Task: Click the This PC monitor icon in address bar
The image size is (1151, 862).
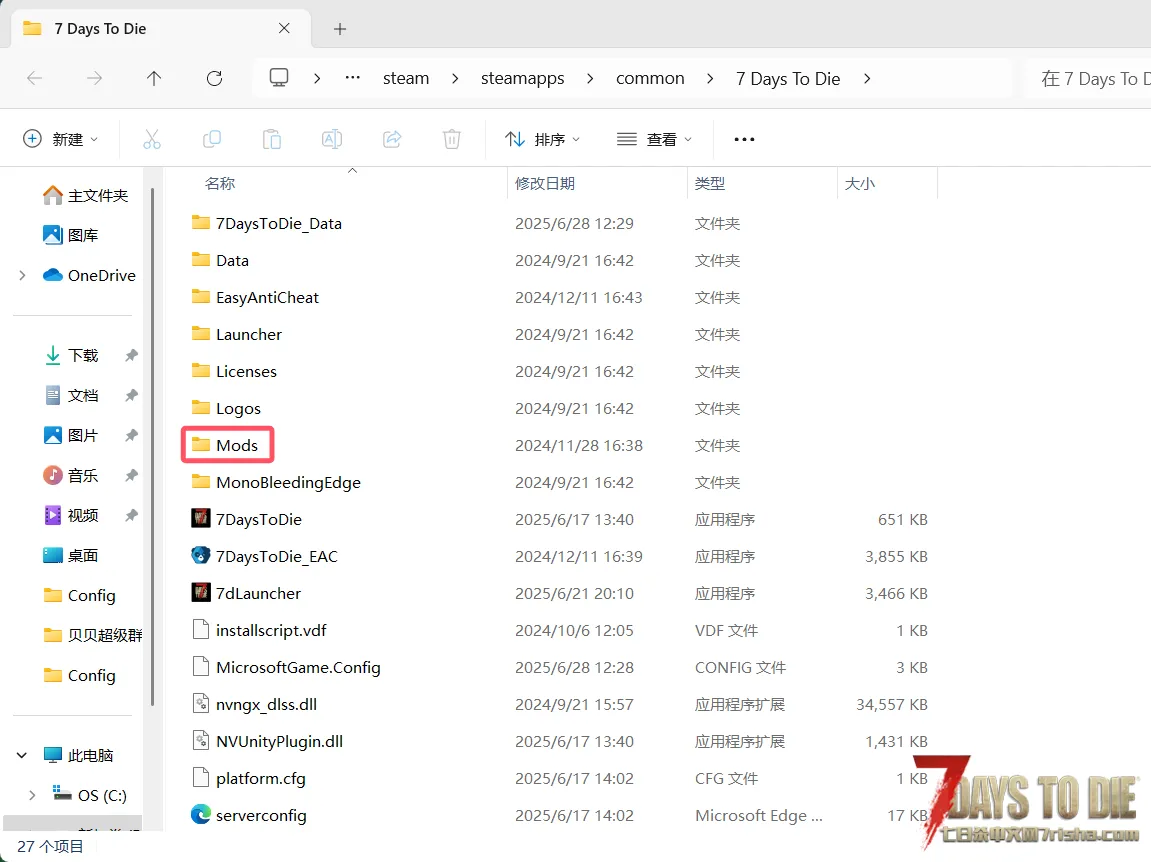Action: [x=279, y=78]
